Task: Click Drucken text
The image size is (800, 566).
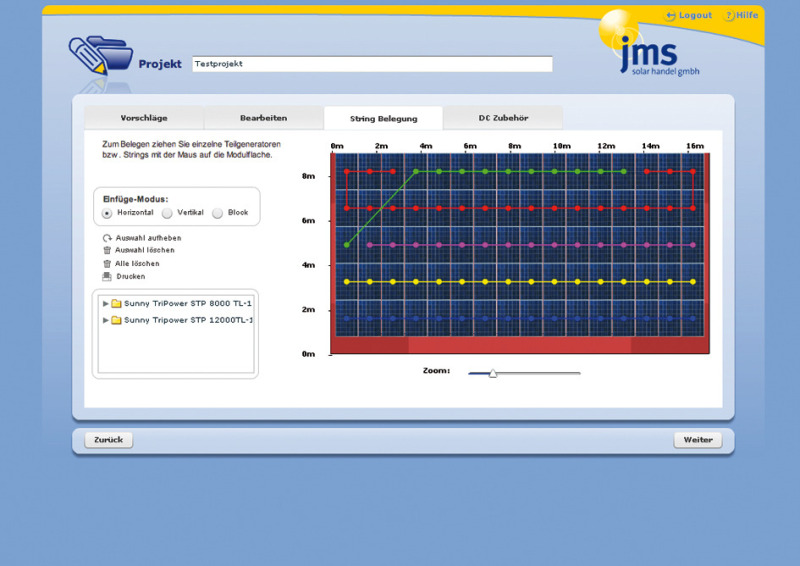Action: [131, 276]
